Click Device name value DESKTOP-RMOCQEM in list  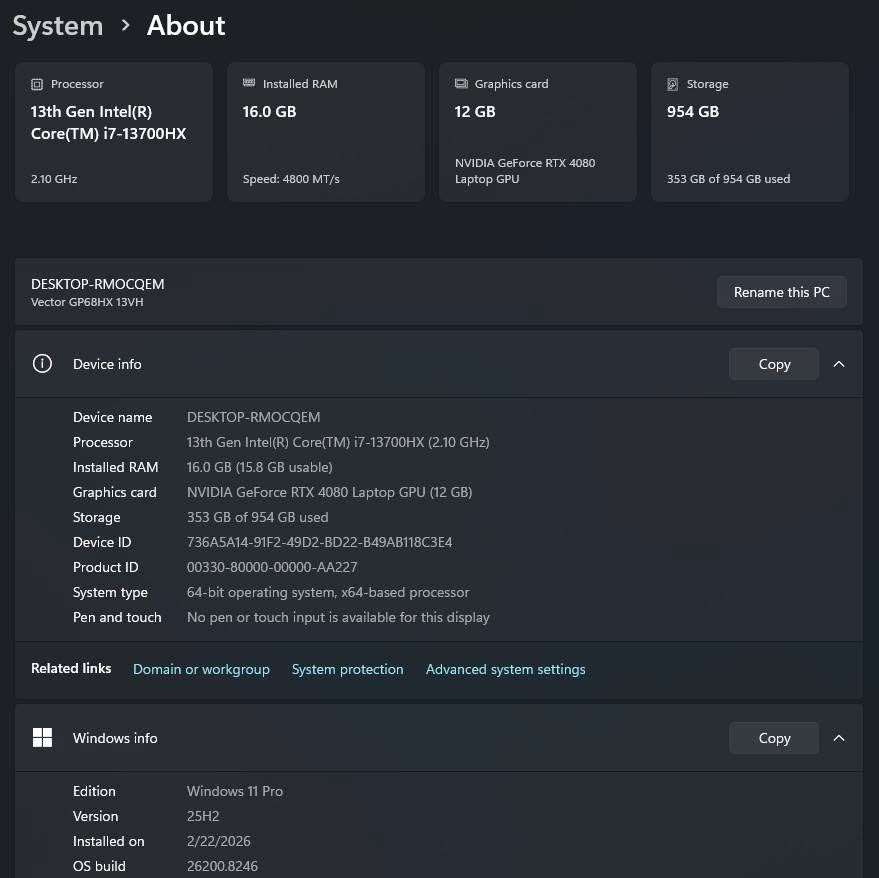[x=253, y=417]
